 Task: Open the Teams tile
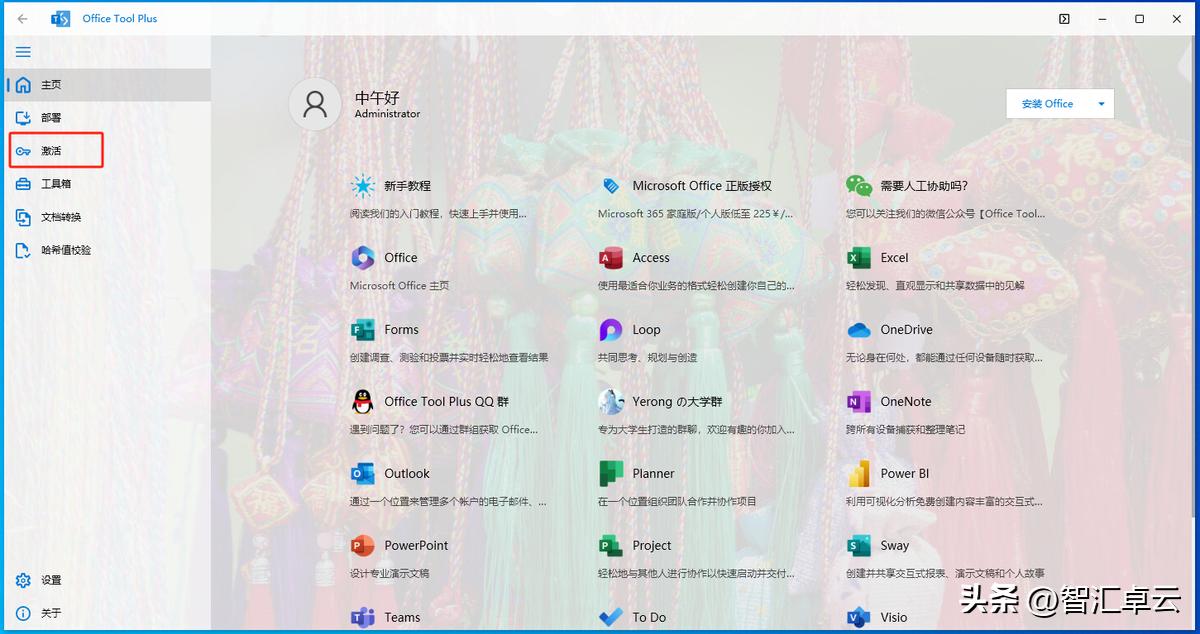coord(399,617)
